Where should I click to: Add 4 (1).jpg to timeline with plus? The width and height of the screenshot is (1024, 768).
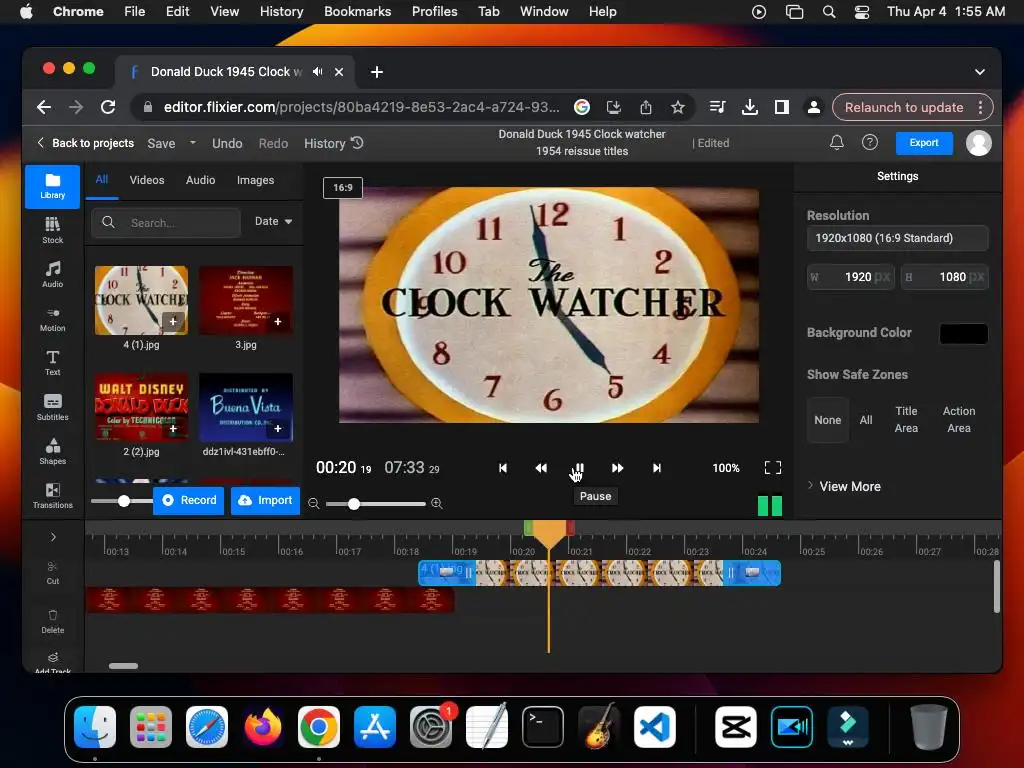[172, 321]
